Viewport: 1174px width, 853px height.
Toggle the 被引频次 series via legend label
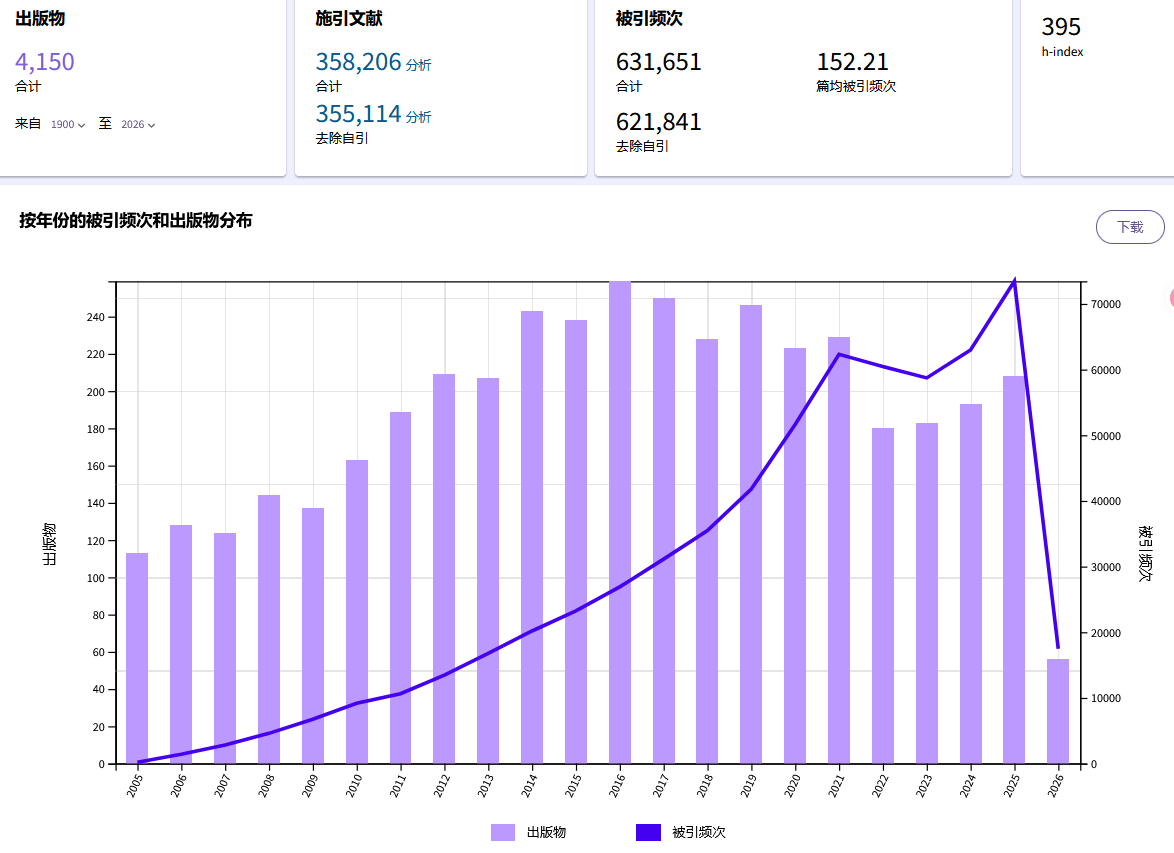[699, 832]
